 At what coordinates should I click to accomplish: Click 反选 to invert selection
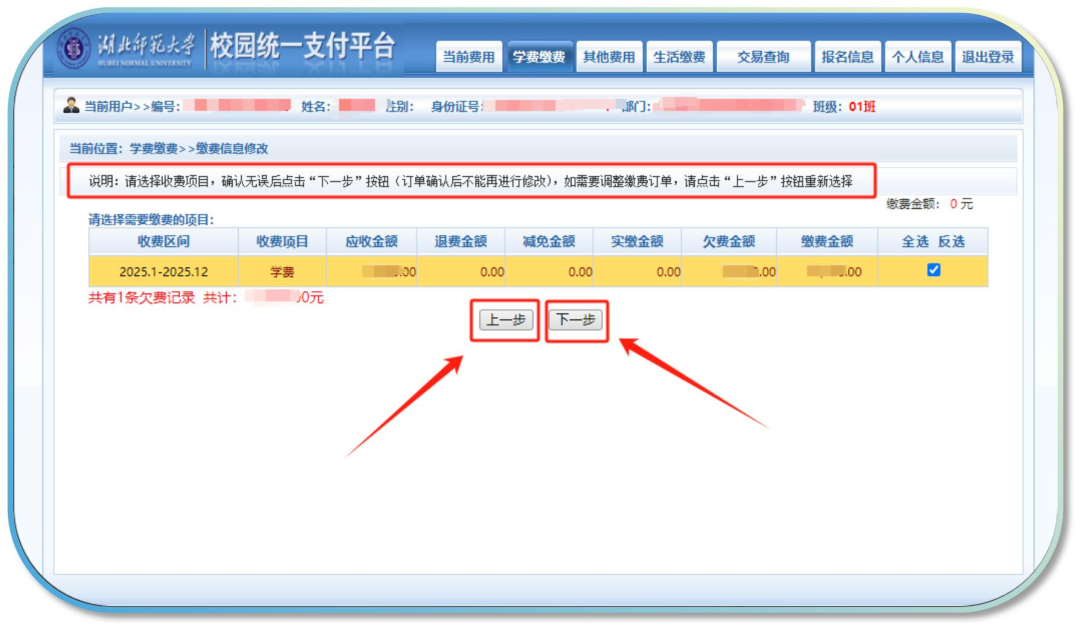[x=951, y=242]
